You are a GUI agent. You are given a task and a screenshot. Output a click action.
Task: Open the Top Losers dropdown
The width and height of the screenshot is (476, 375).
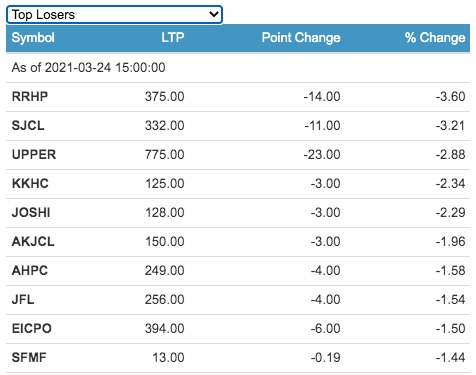pyautogui.click(x=114, y=15)
